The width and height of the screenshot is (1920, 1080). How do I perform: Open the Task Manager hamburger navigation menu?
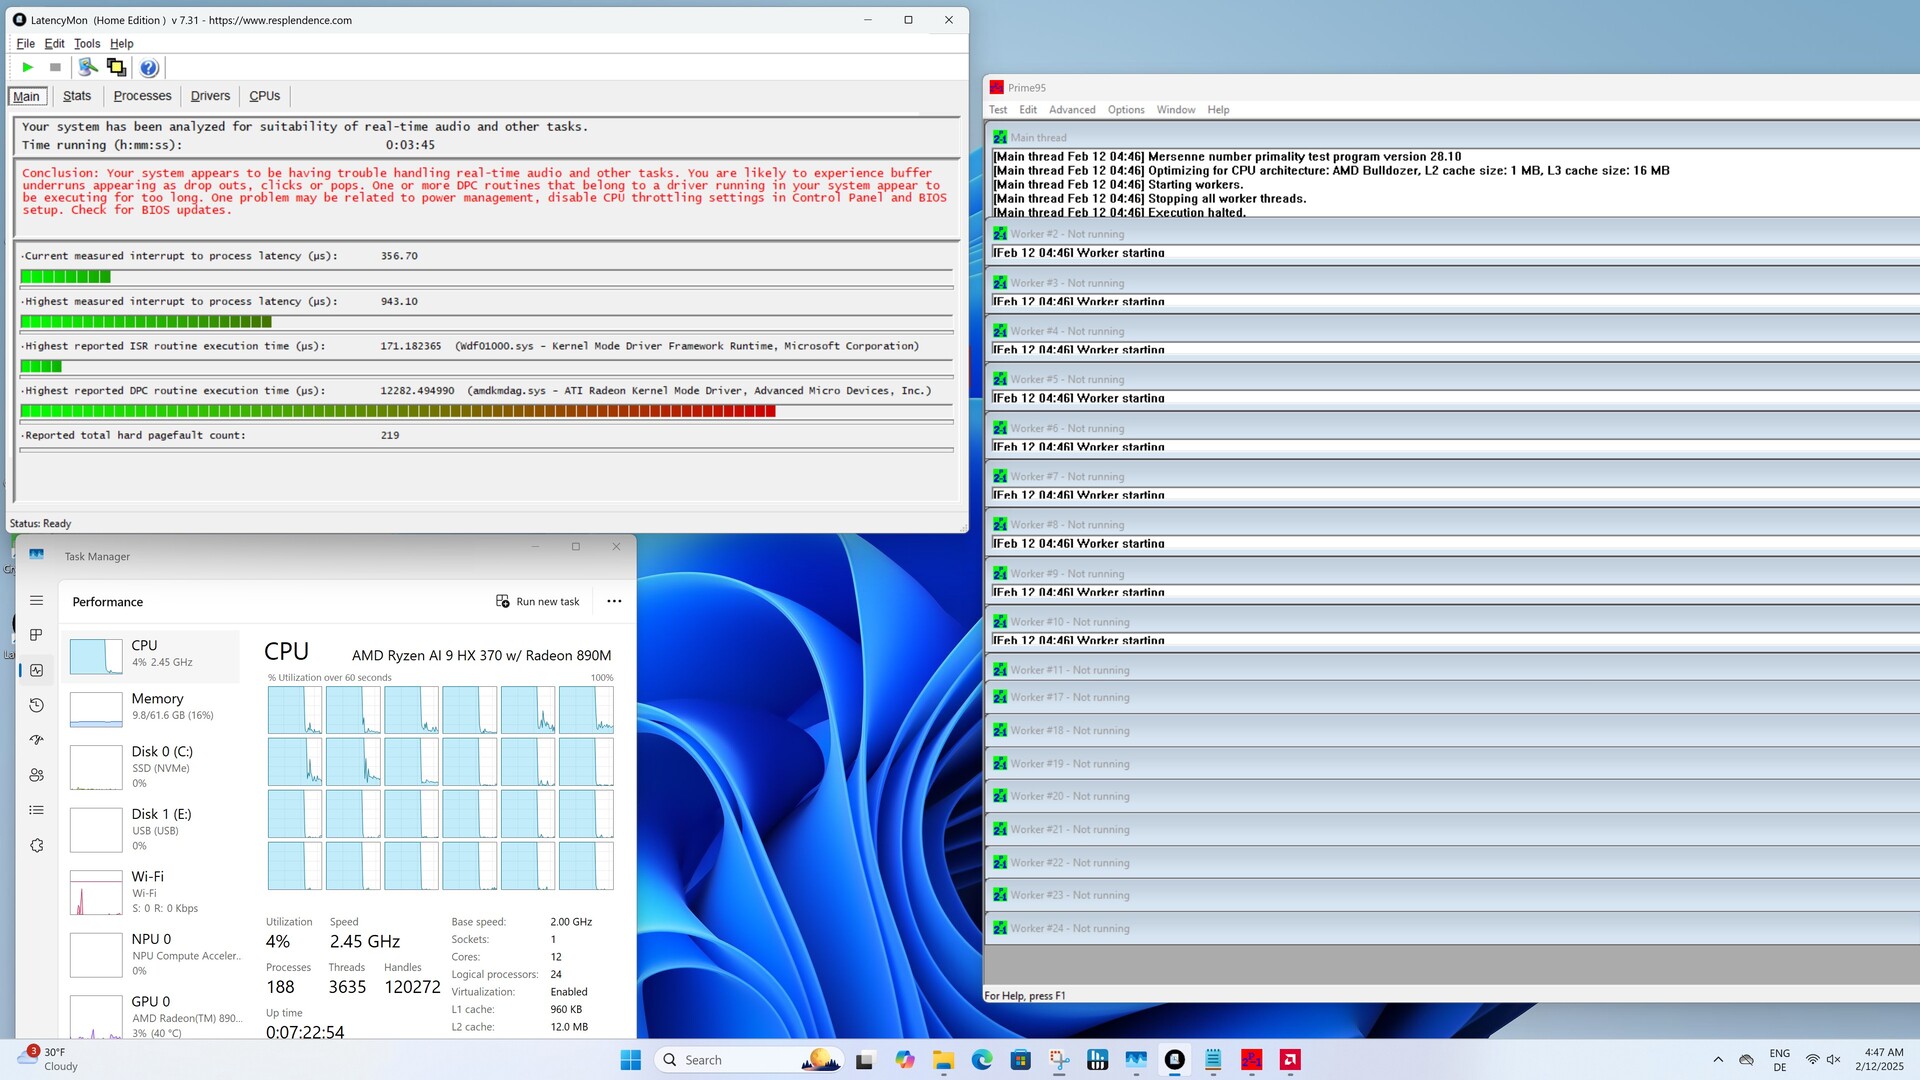tap(37, 601)
